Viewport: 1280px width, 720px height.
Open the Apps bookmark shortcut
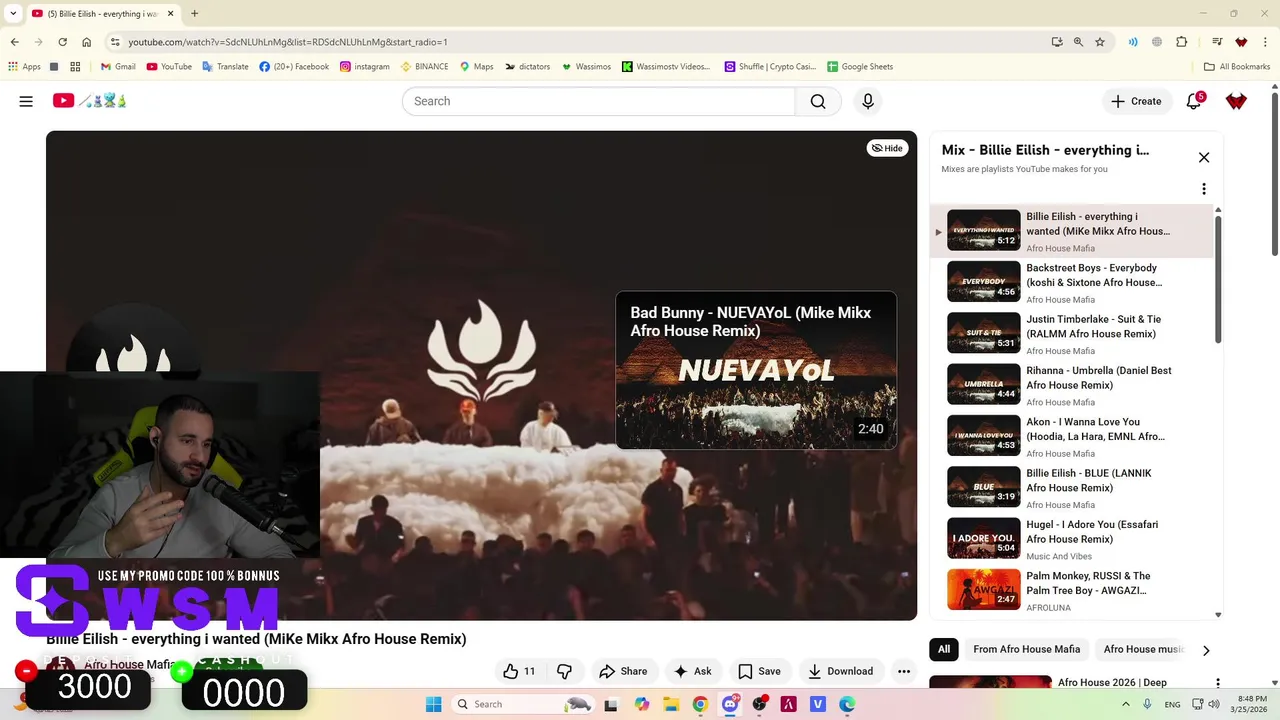(24, 67)
